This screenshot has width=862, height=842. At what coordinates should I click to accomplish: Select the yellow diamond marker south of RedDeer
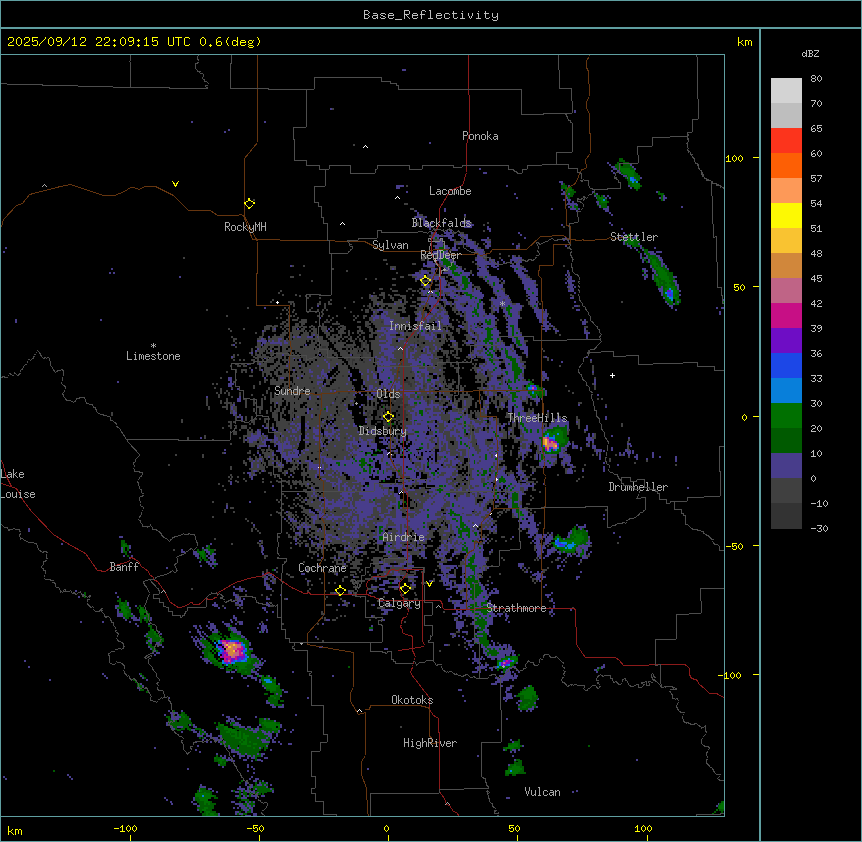click(426, 280)
